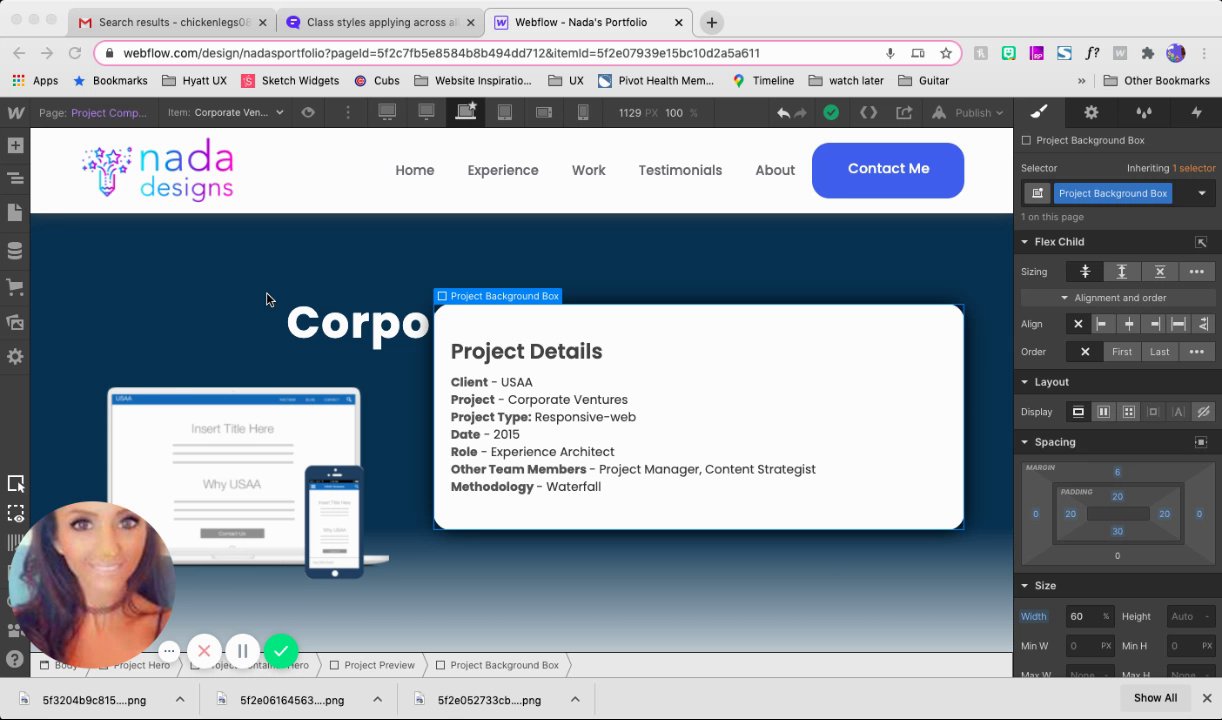Select the Style Manager droplets tab
Image resolution: width=1222 pixels, height=720 pixels.
1144,113
